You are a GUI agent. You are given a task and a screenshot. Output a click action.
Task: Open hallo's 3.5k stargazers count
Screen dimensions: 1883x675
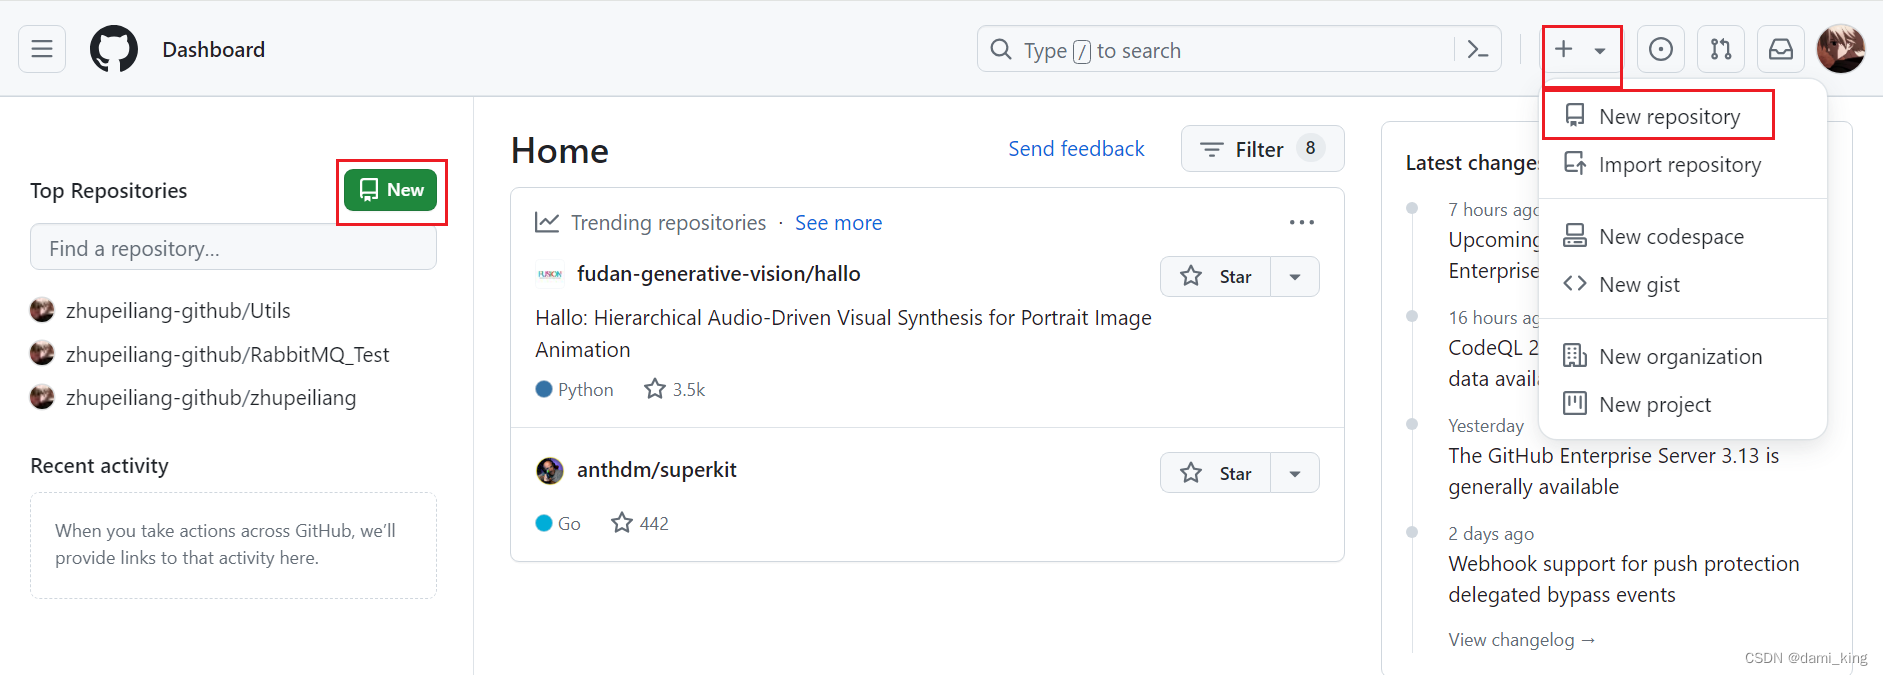pyautogui.click(x=675, y=389)
